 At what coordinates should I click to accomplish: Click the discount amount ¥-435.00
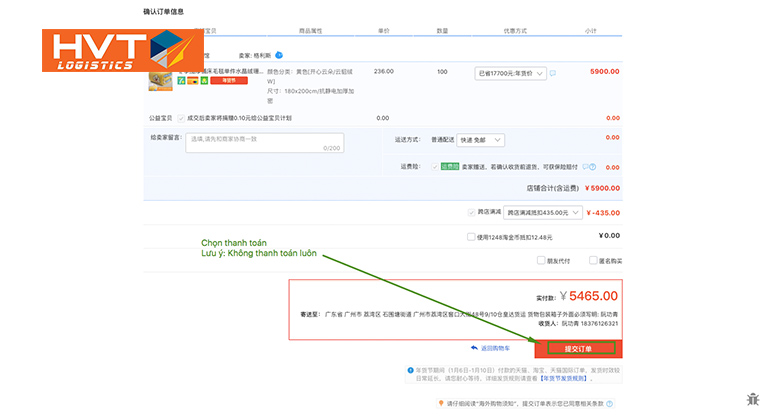point(603,213)
